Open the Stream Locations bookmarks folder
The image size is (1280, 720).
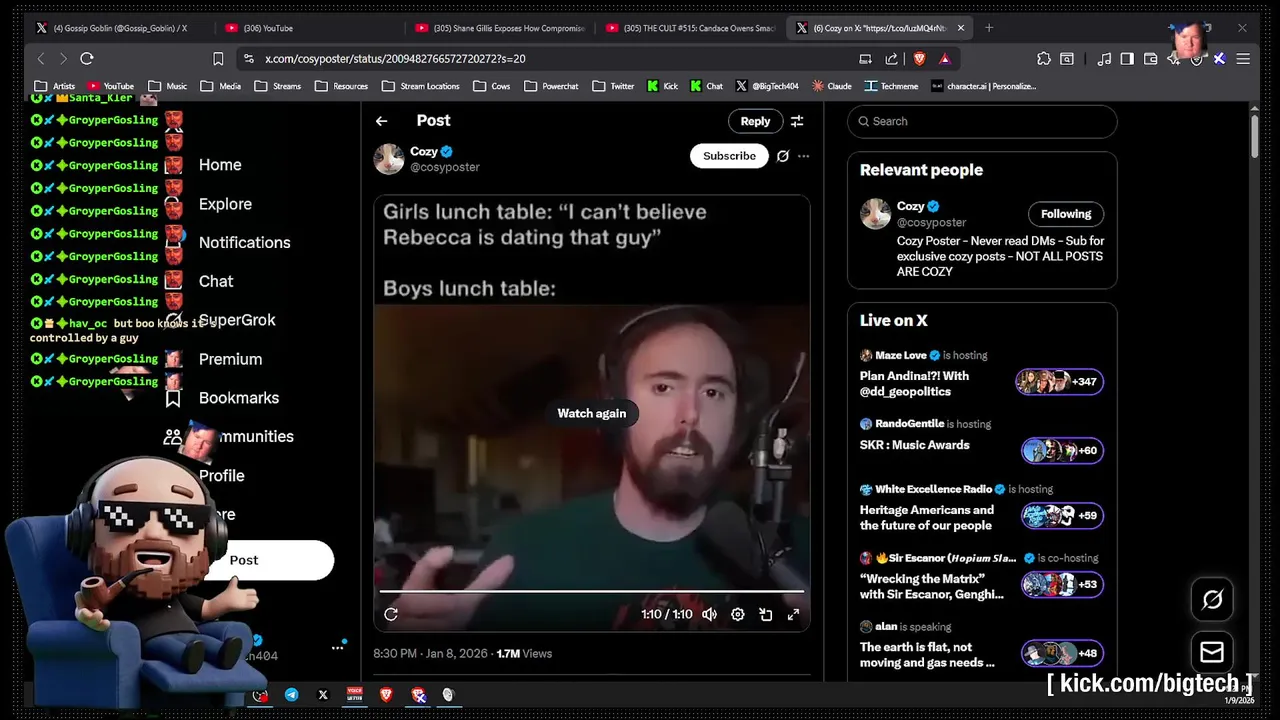pos(420,86)
